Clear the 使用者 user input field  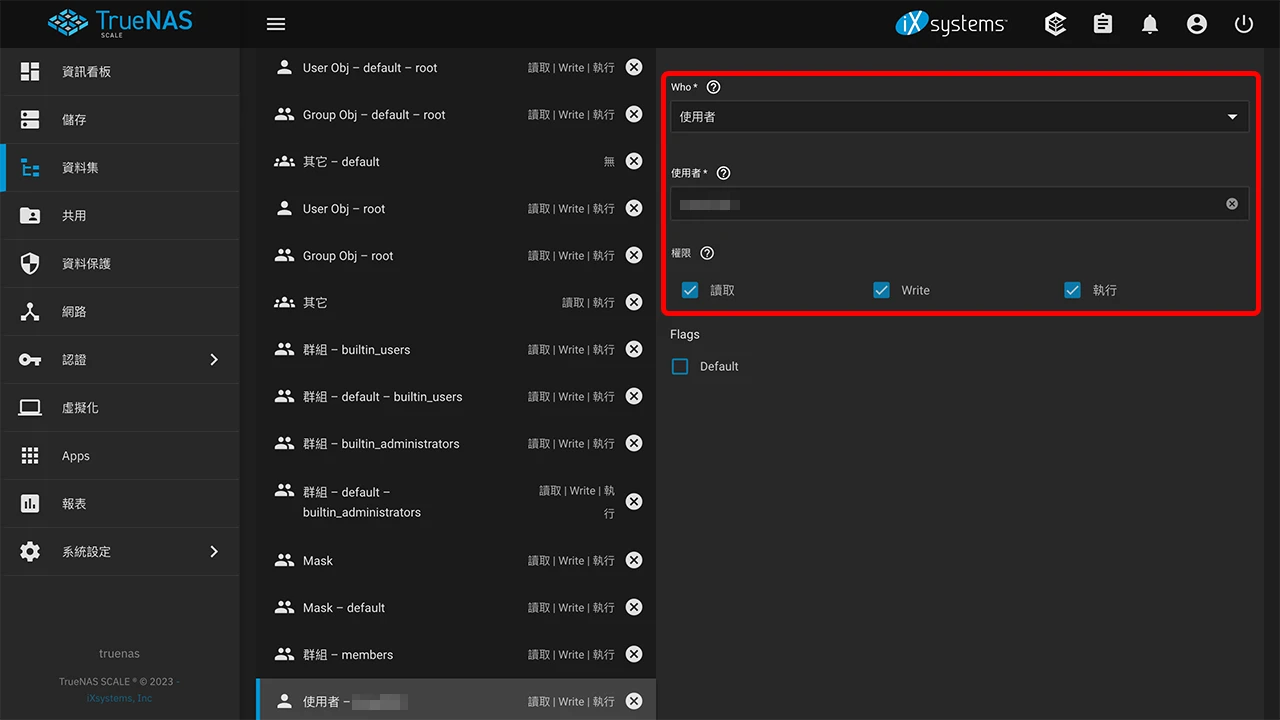pyautogui.click(x=1232, y=204)
